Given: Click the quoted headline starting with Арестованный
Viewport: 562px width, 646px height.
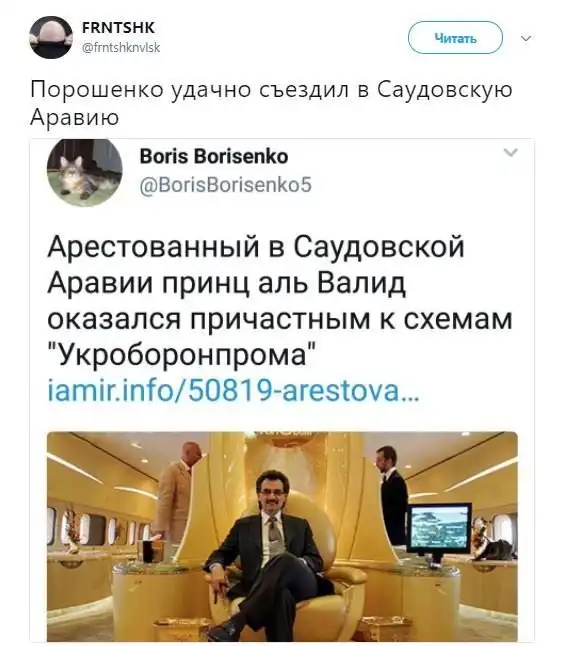Looking at the screenshot, I should (x=279, y=300).
